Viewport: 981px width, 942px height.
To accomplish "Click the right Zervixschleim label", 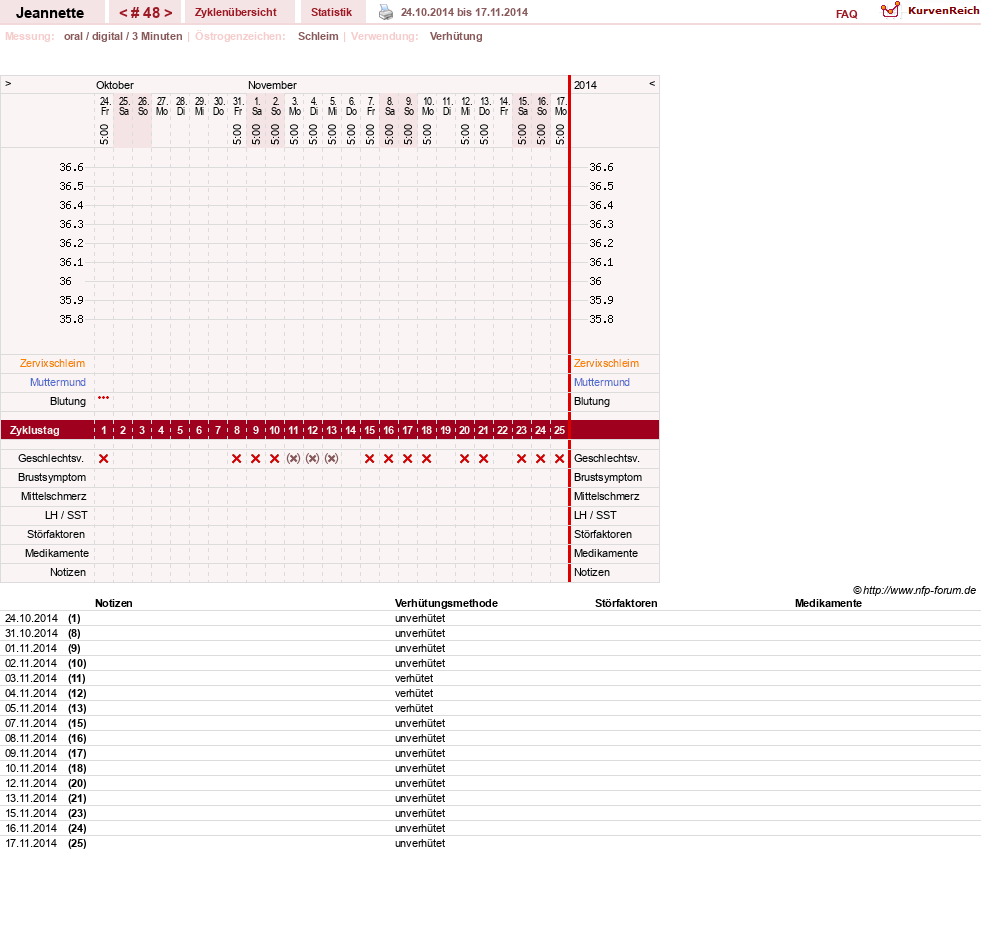I will 606,363.
